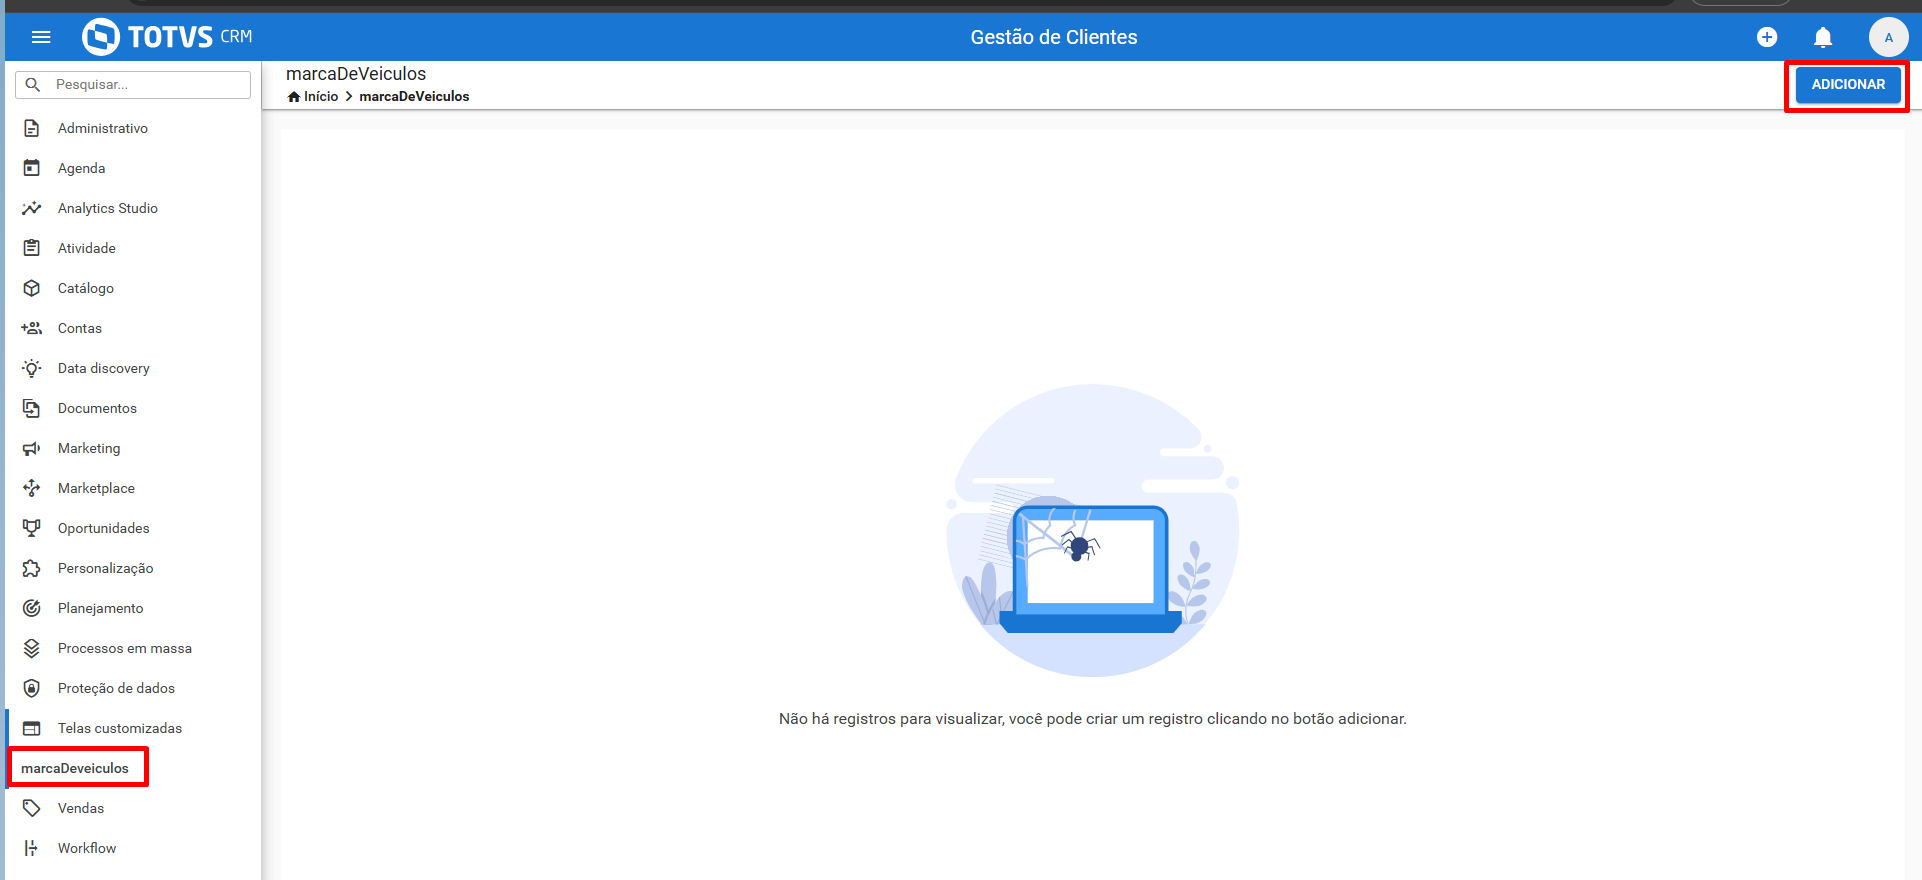Click the Vendas tag icon
This screenshot has width=1922, height=880.
coord(32,808)
